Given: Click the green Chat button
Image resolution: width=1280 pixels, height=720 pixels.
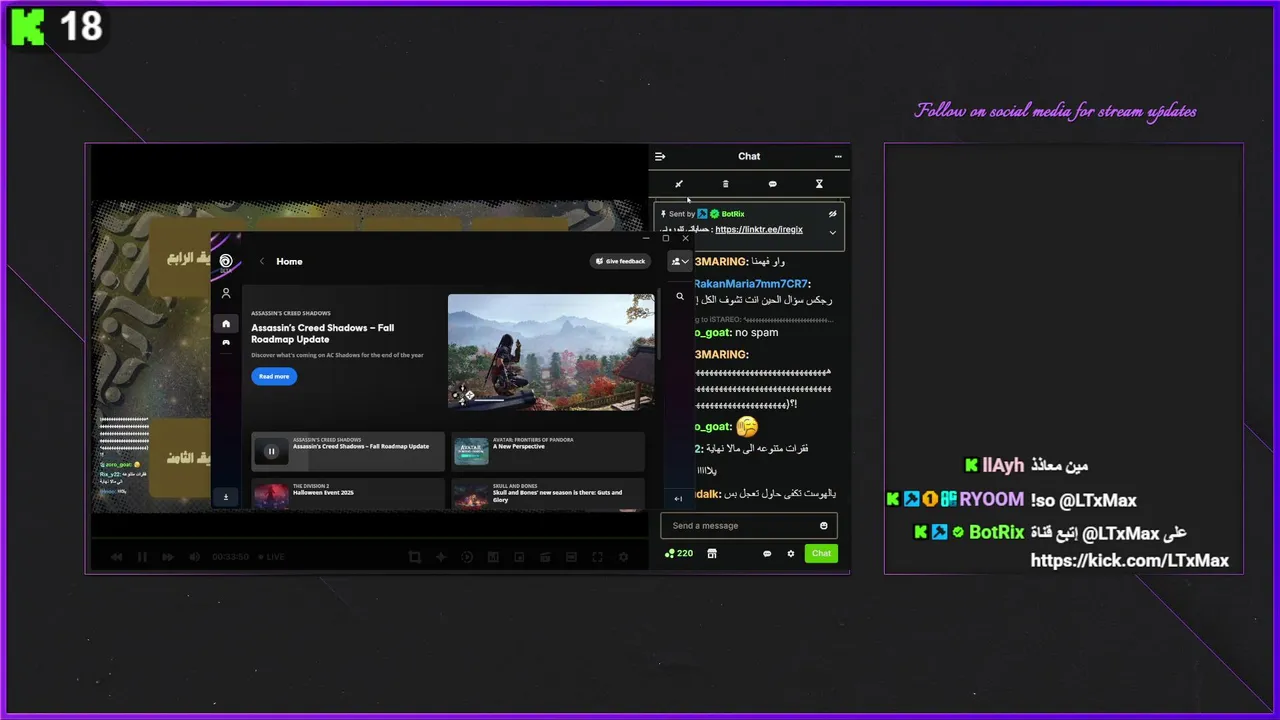Looking at the screenshot, I should pyautogui.click(x=821, y=553).
